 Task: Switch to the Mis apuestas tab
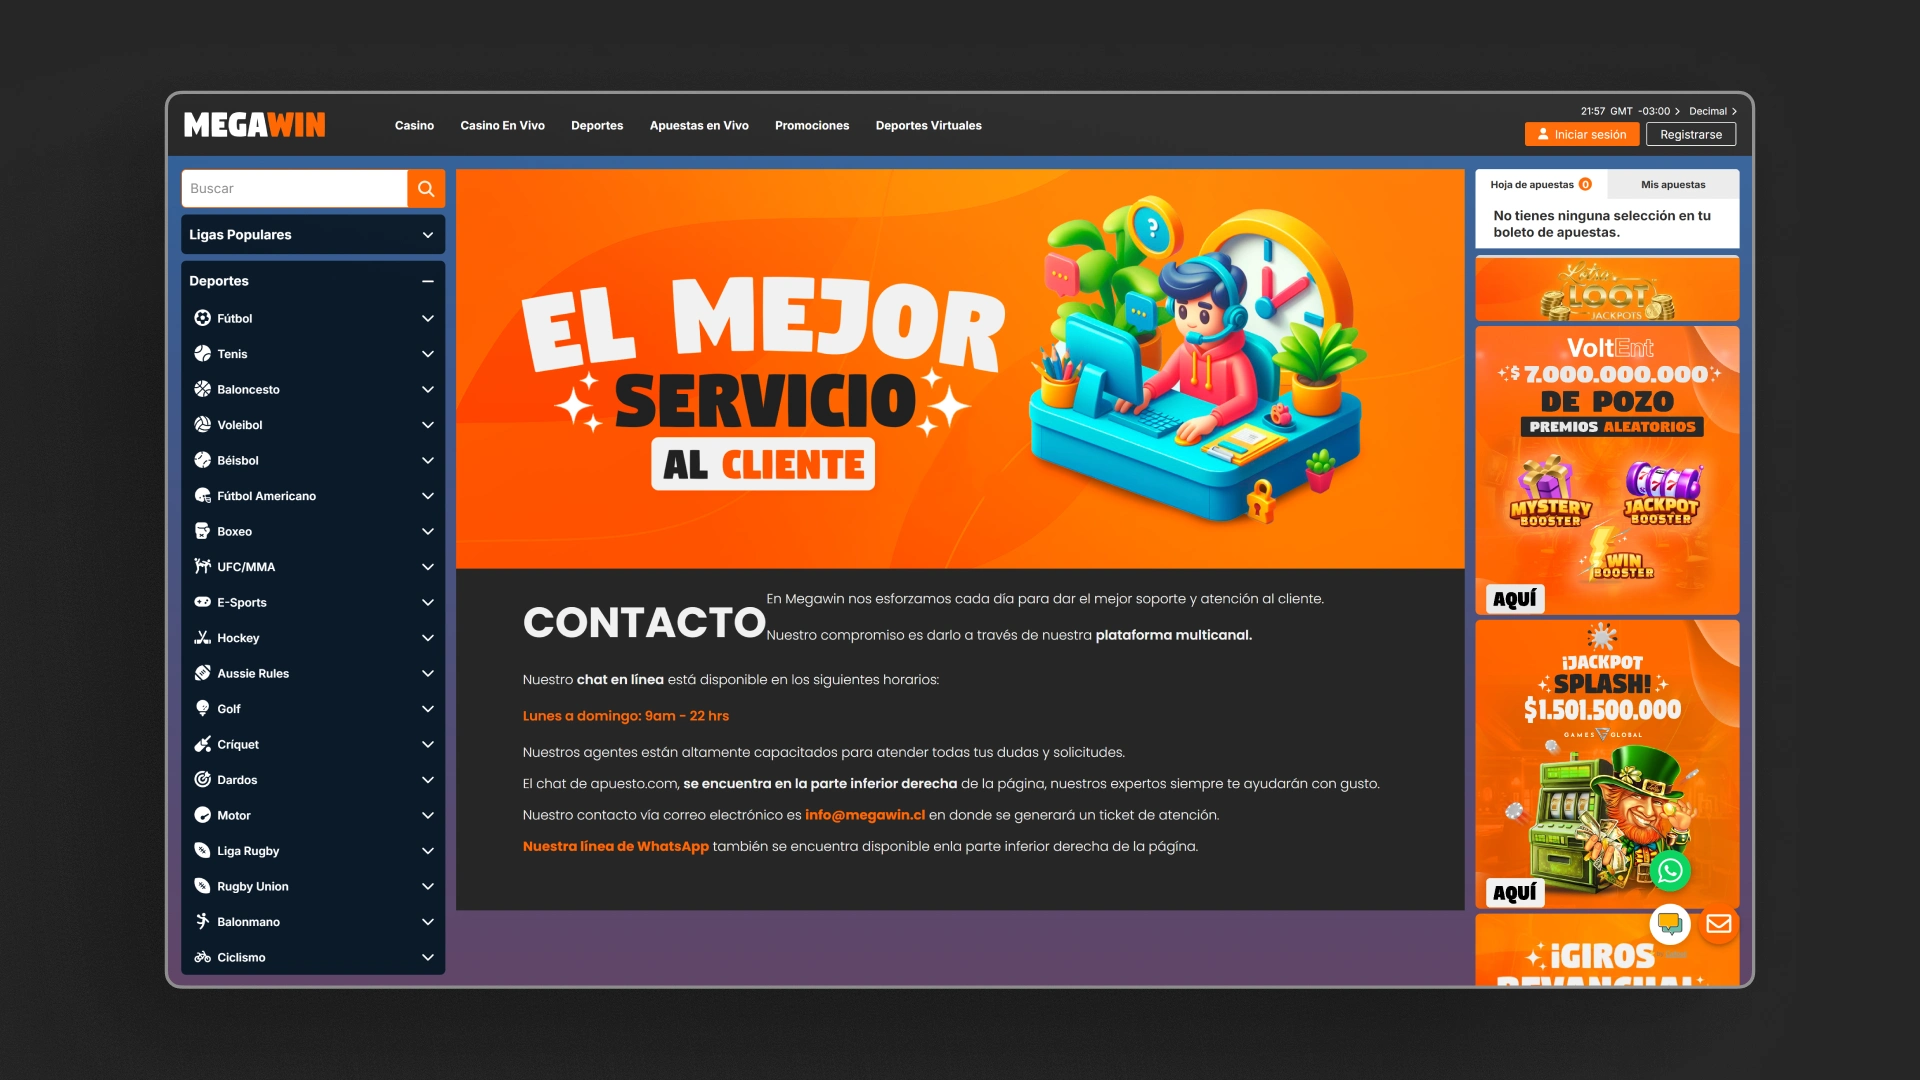point(1673,184)
